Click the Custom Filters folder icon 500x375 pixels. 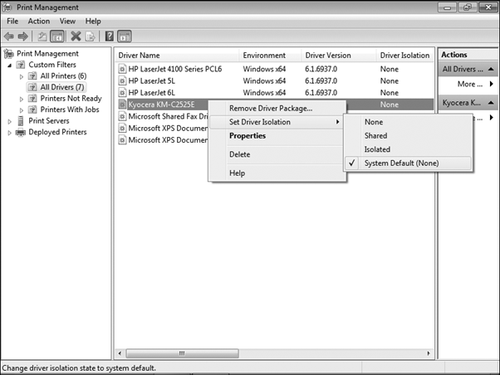(20, 65)
